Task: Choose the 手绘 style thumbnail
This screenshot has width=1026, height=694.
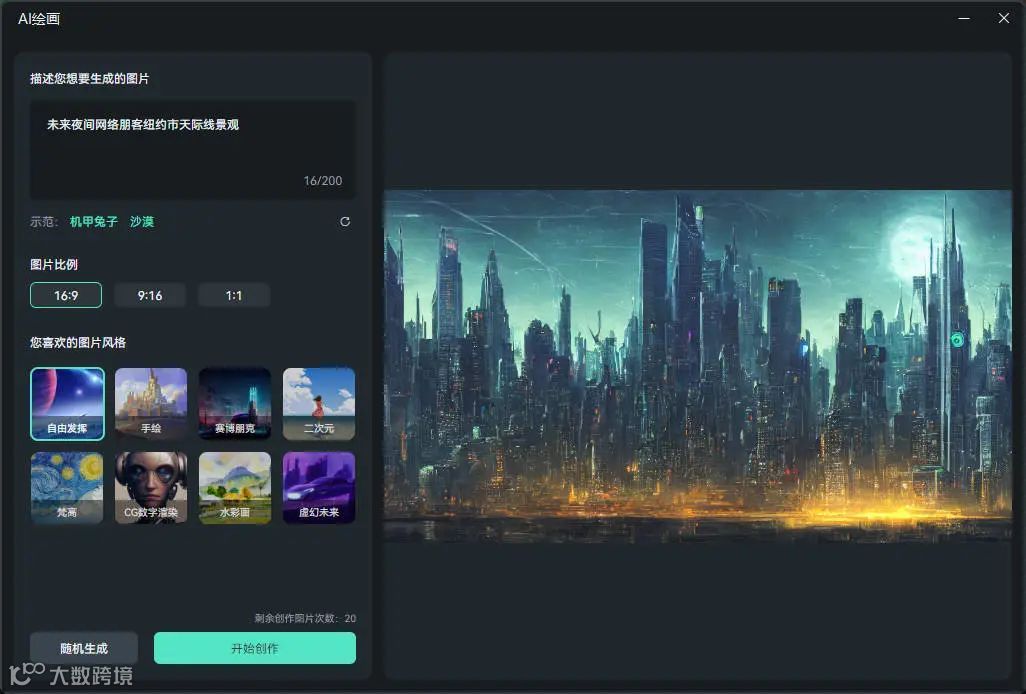Action: [x=151, y=404]
